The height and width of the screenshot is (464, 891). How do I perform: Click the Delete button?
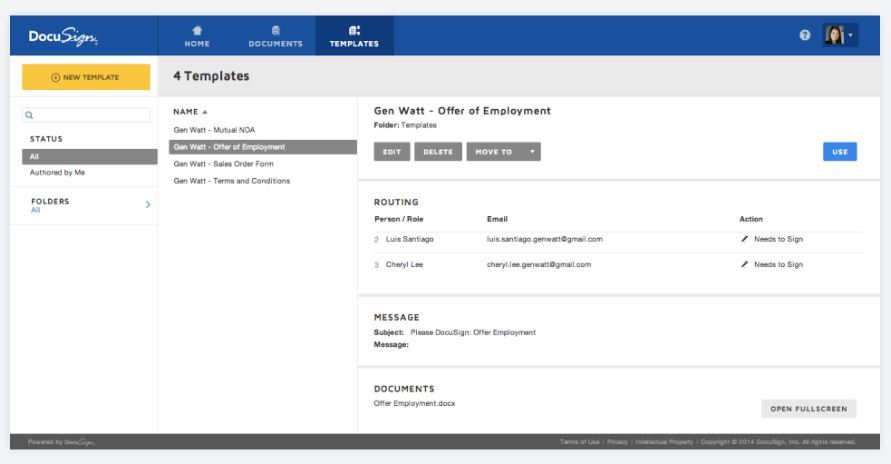438,152
